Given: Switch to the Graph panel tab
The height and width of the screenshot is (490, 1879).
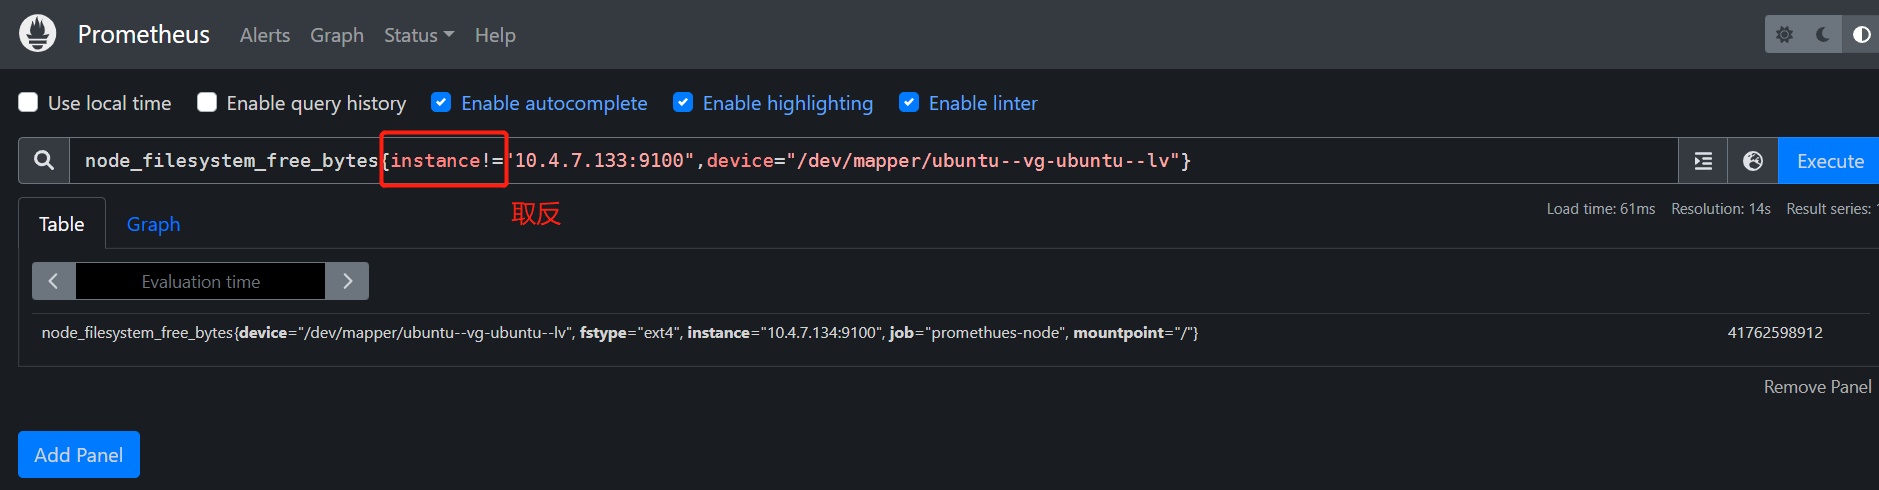Looking at the screenshot, I should point(153,224).
